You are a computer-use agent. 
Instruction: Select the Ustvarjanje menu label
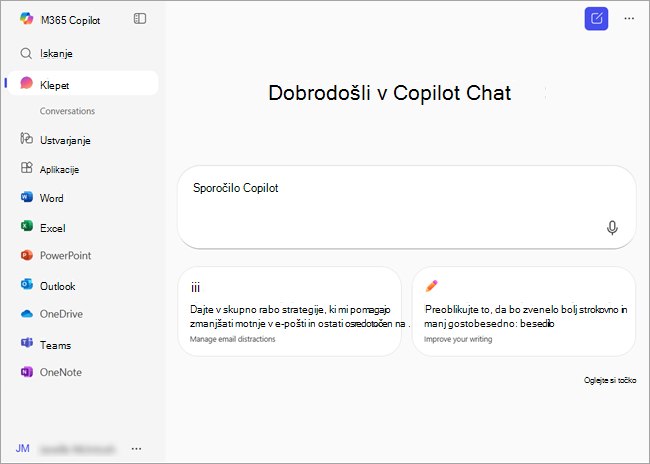tap(65, 141)
